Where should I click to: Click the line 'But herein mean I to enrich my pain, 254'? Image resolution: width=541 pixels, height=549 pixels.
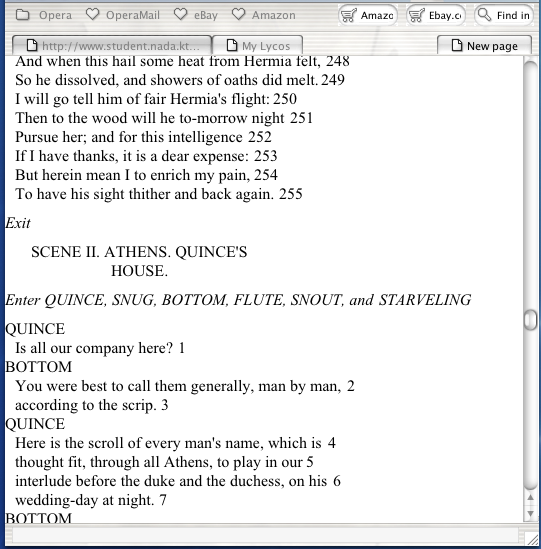tap(146, 175)
